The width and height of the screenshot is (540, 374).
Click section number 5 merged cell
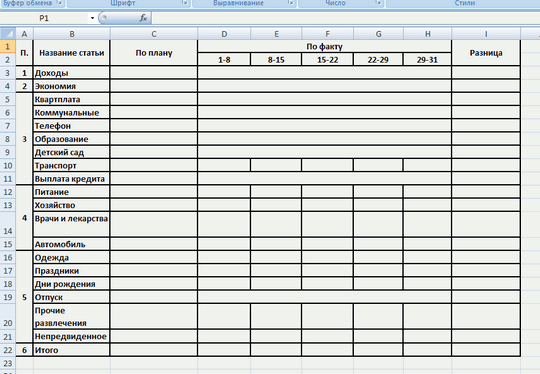click(24, 297)
